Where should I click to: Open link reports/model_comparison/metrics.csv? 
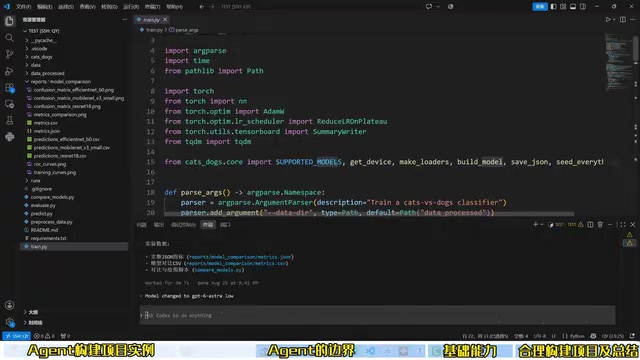[236, 263]
